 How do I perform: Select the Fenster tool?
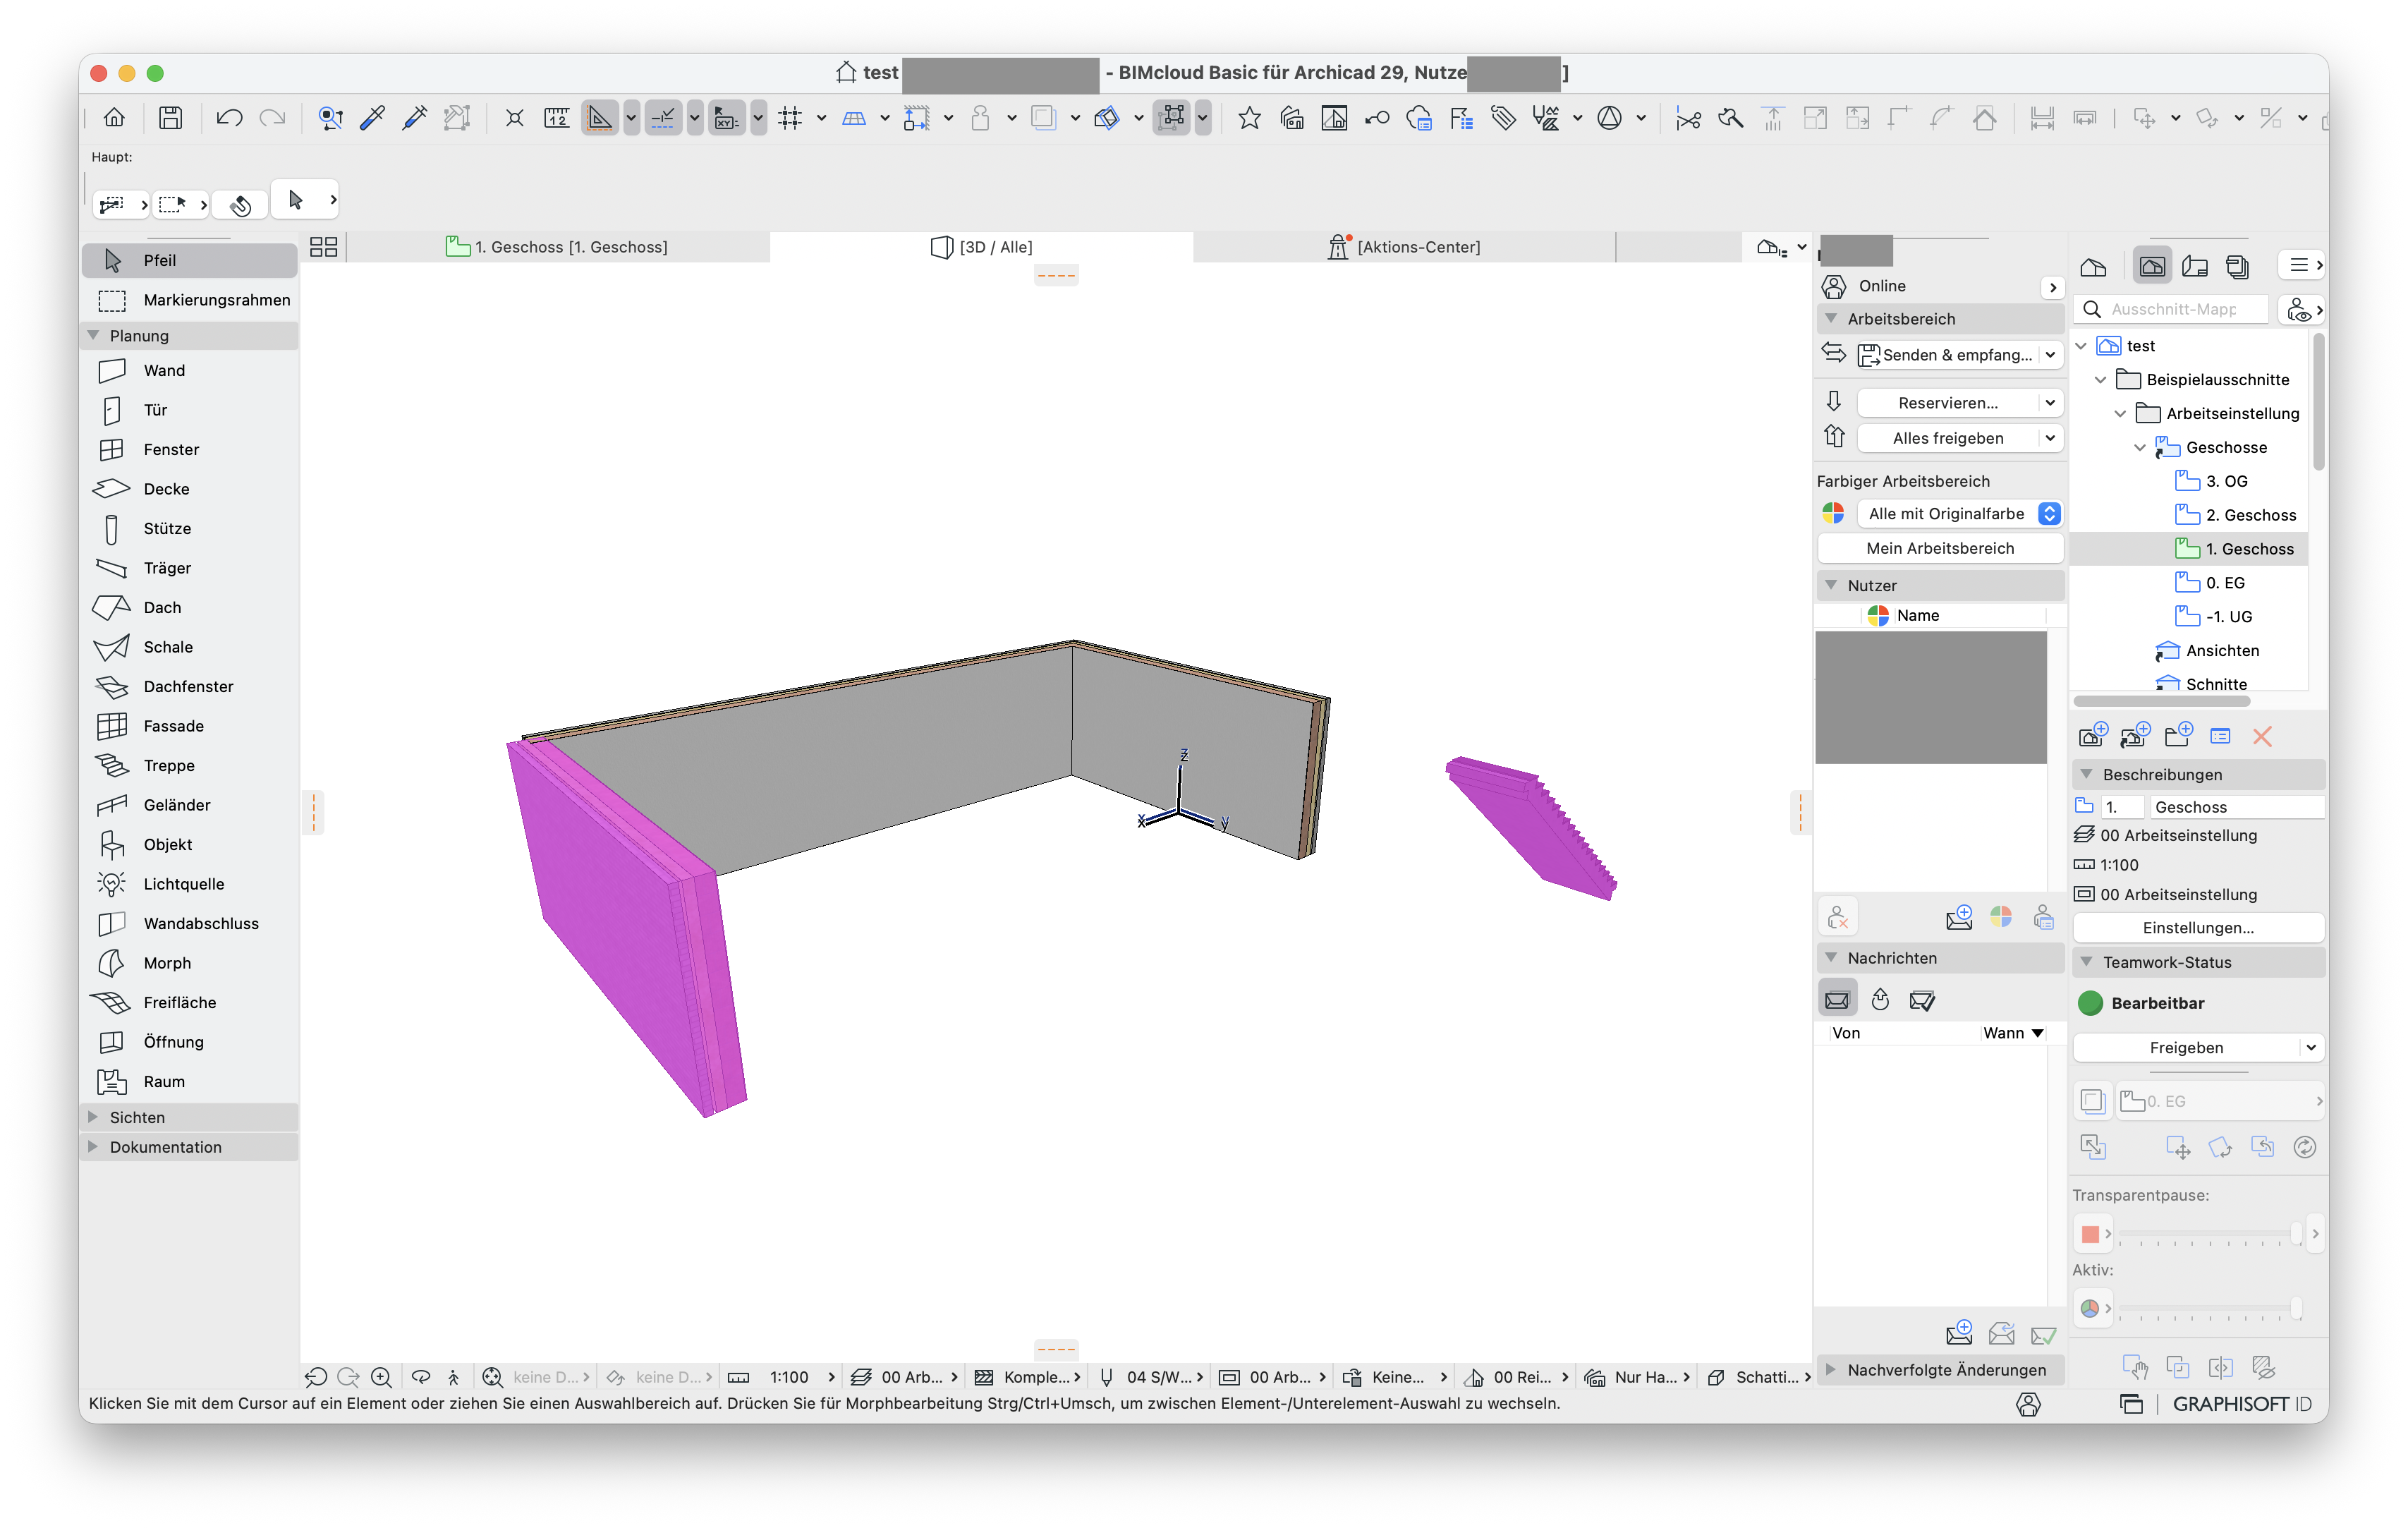click(189, 450)
